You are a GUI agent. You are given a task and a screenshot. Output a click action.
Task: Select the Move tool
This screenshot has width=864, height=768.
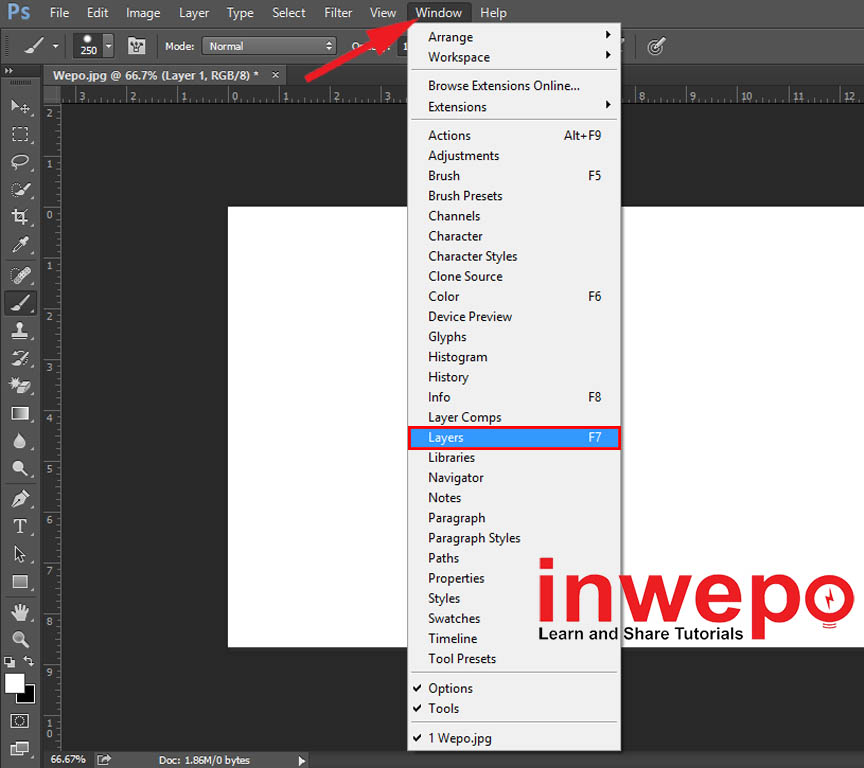click(x=20, y=106)
